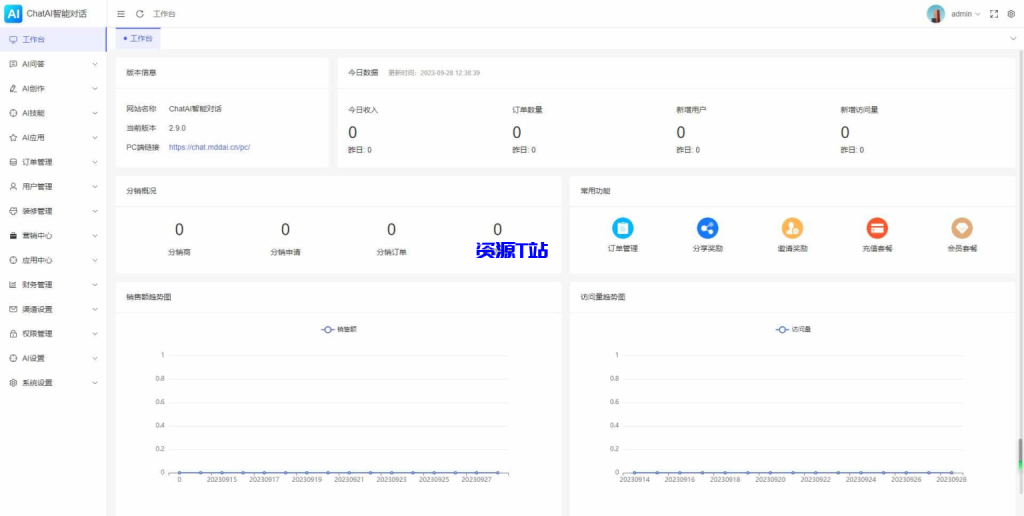The height and width of the screenshot is (516, 1024).
Task: Expand the 财务管理 menu chevron
Action: click(x=95, y=285)
